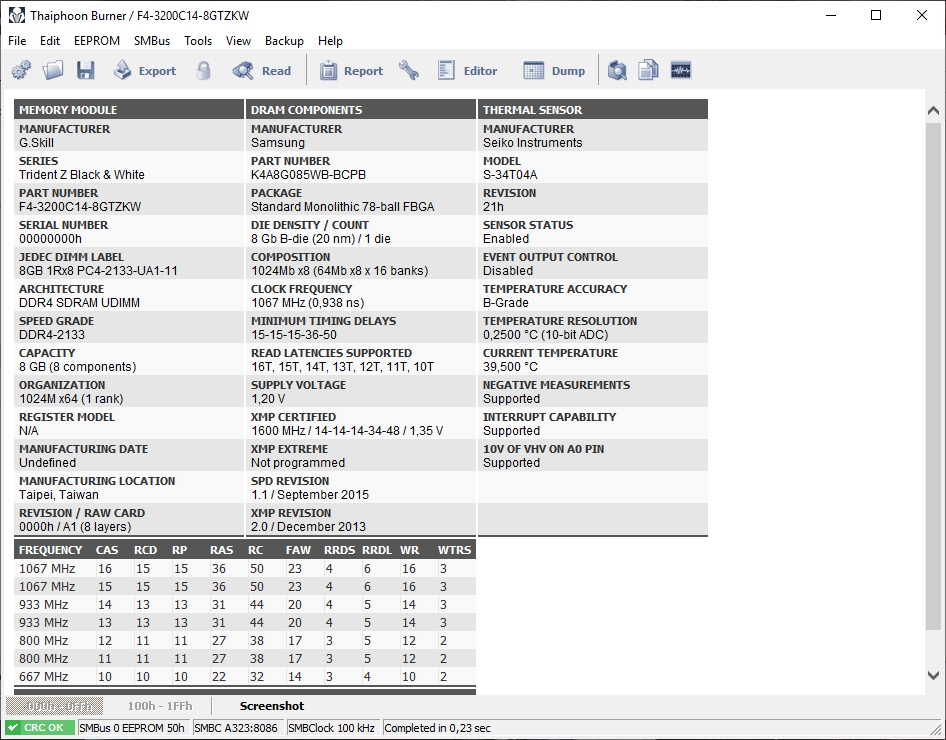946x740 pixels.
Task: Click the scrollbar up arrow
Action: point(933,110)
